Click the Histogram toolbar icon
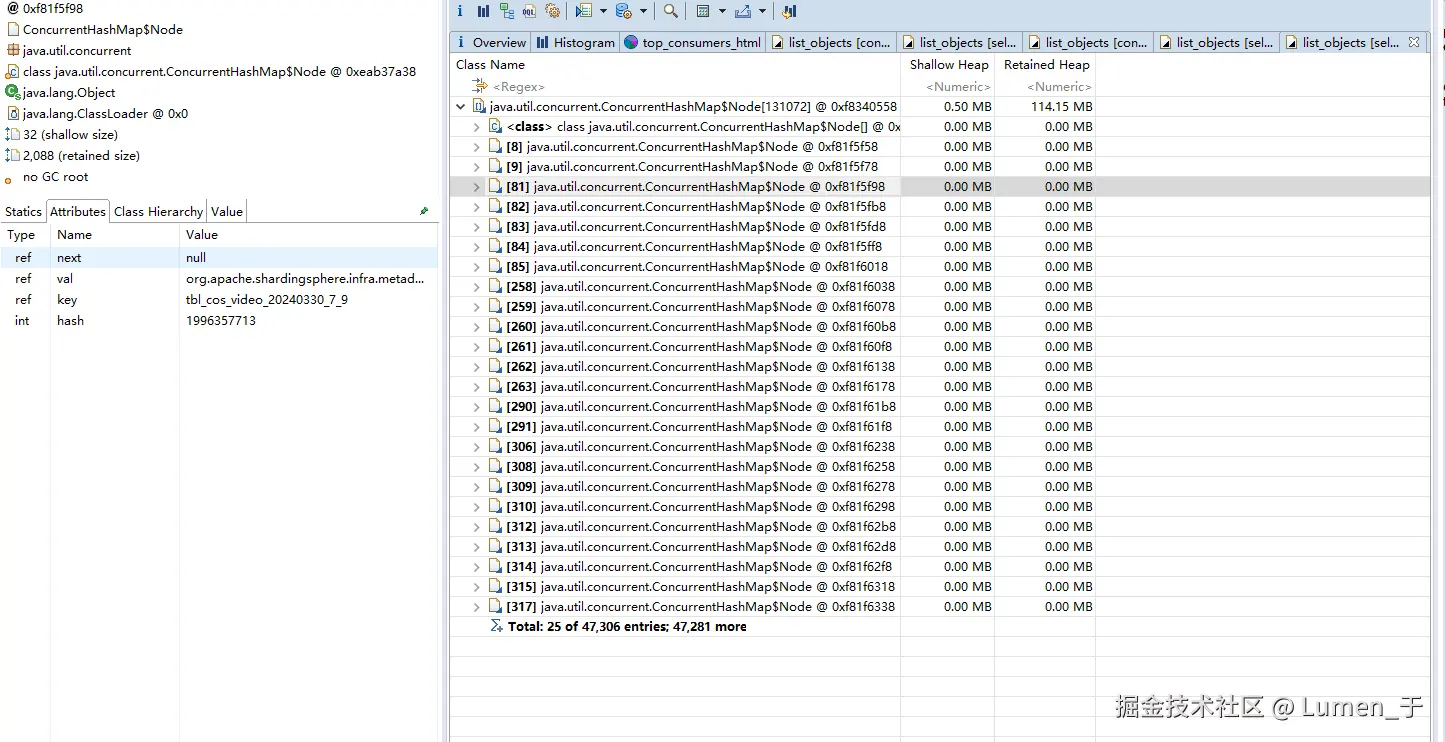This screenshot has height=742, width=1445. point(483,11)
